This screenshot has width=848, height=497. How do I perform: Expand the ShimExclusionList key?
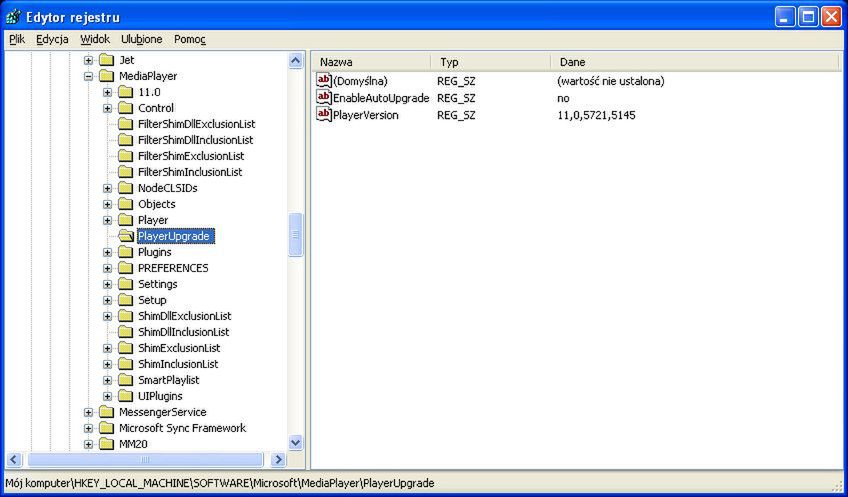coord(107,348)
